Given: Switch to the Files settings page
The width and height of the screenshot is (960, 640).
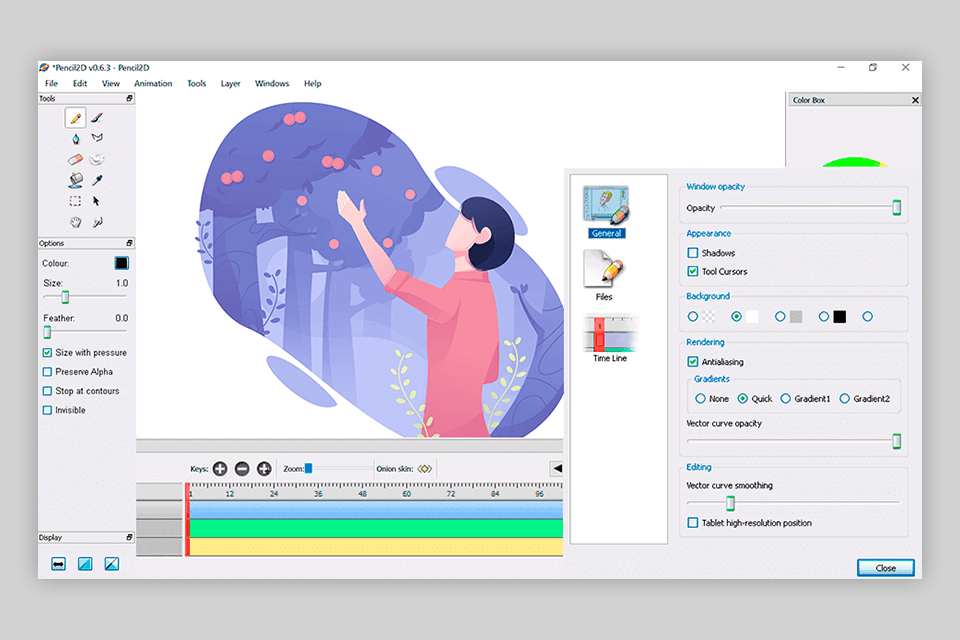Looking at the screenshot, I should click(x=602, y=271).
